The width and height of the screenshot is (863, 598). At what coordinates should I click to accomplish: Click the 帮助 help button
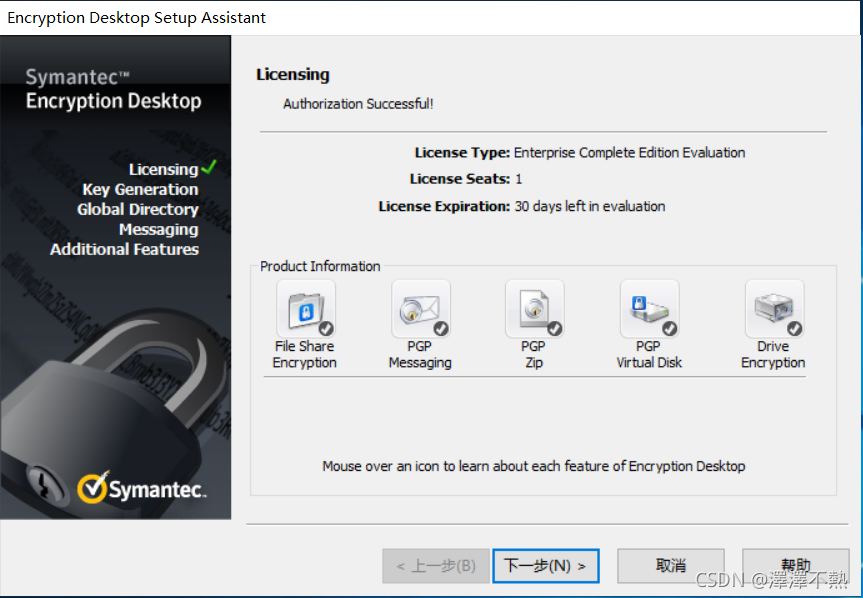[795, 566]
